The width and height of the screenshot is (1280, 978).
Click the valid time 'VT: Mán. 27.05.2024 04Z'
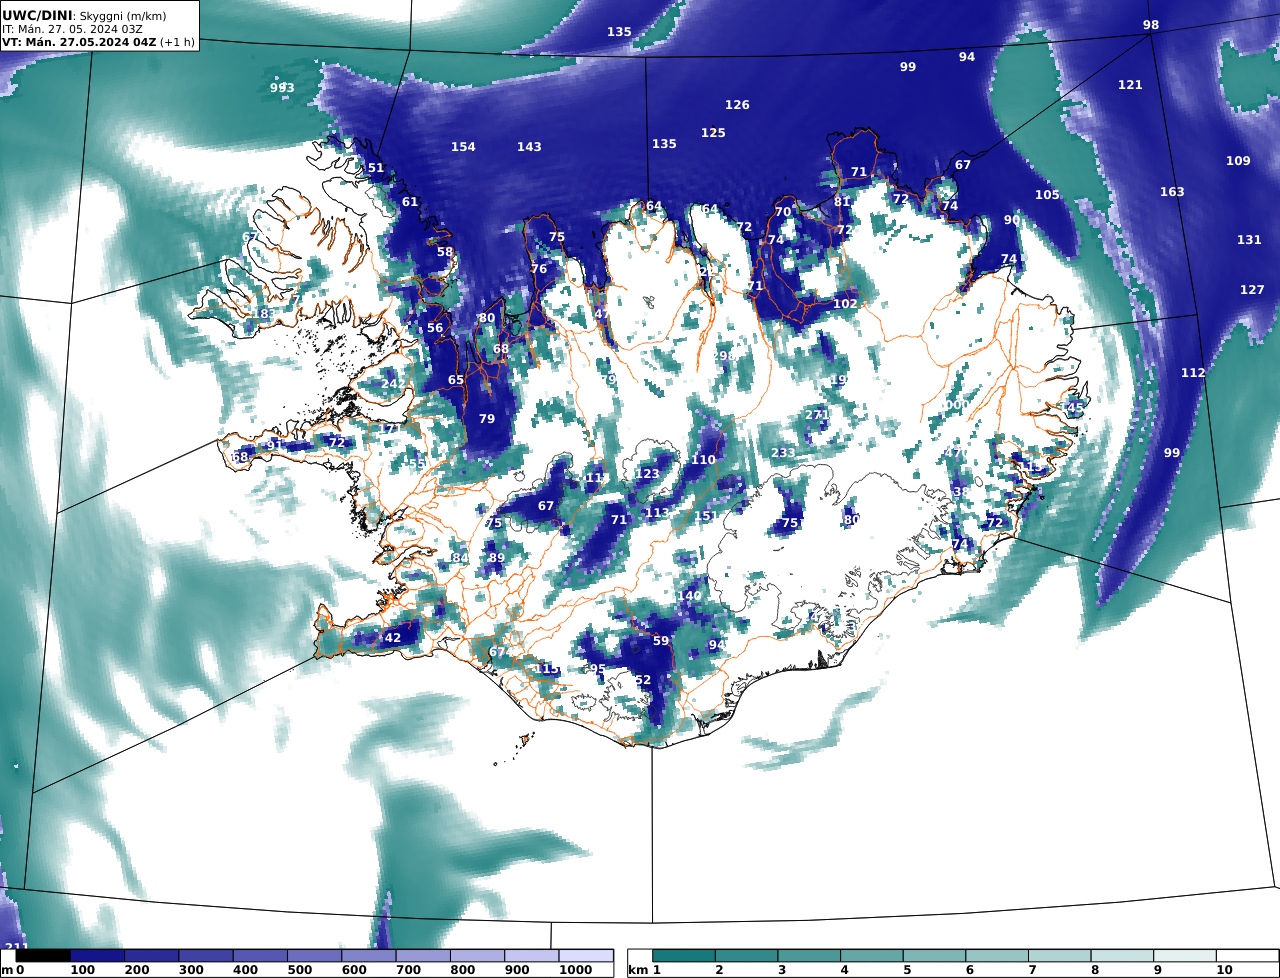click(81, 42)
